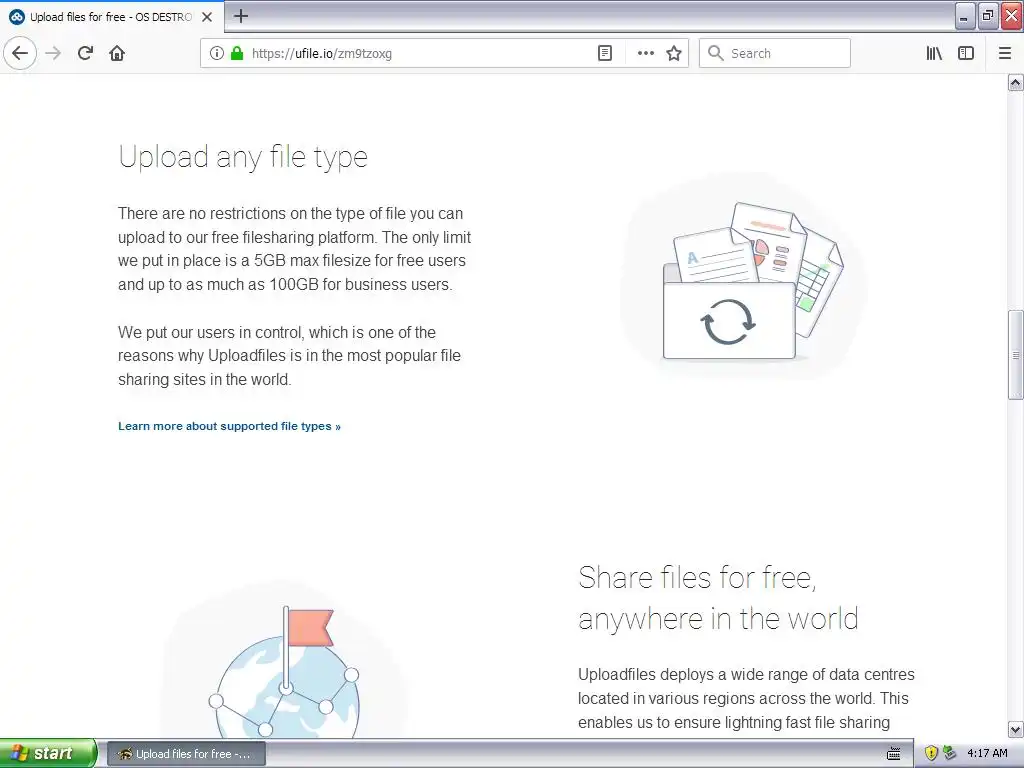Open the Library bookmarks and history icon
This screenshot has width=1024, height=768.
(934, 53)
